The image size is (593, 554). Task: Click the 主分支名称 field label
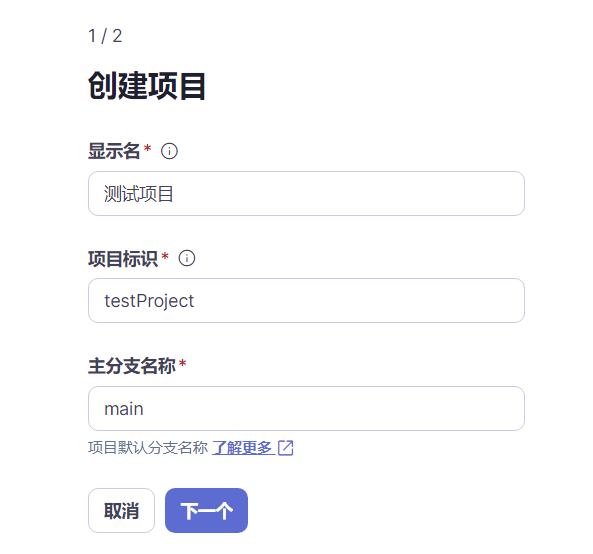[x=132, y=366]
